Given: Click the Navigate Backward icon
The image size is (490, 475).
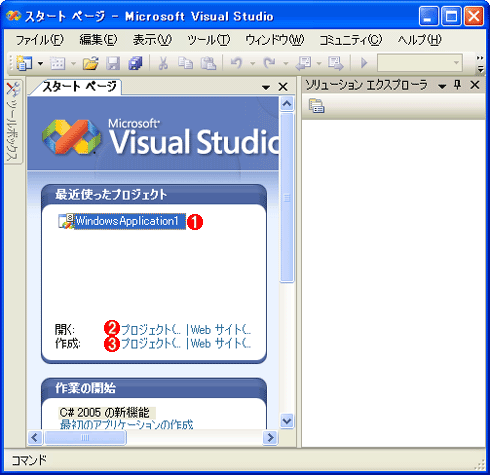Looking at the screenshot, I should click(x=303, y=63).
